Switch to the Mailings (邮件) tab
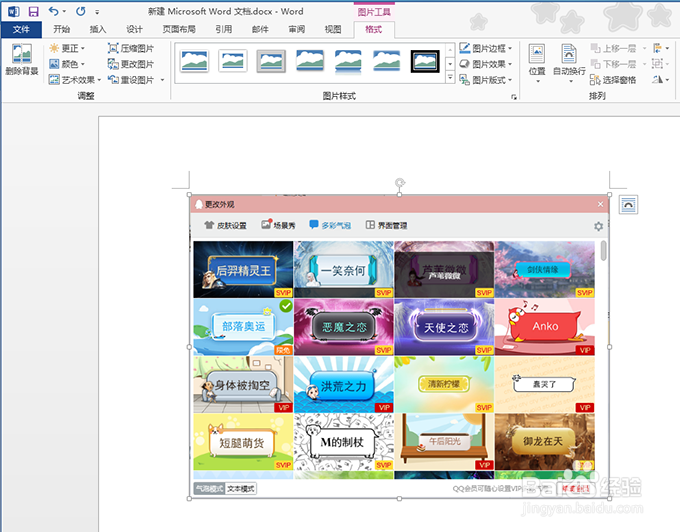Screen dimensions: 680x532 point(260,29)
